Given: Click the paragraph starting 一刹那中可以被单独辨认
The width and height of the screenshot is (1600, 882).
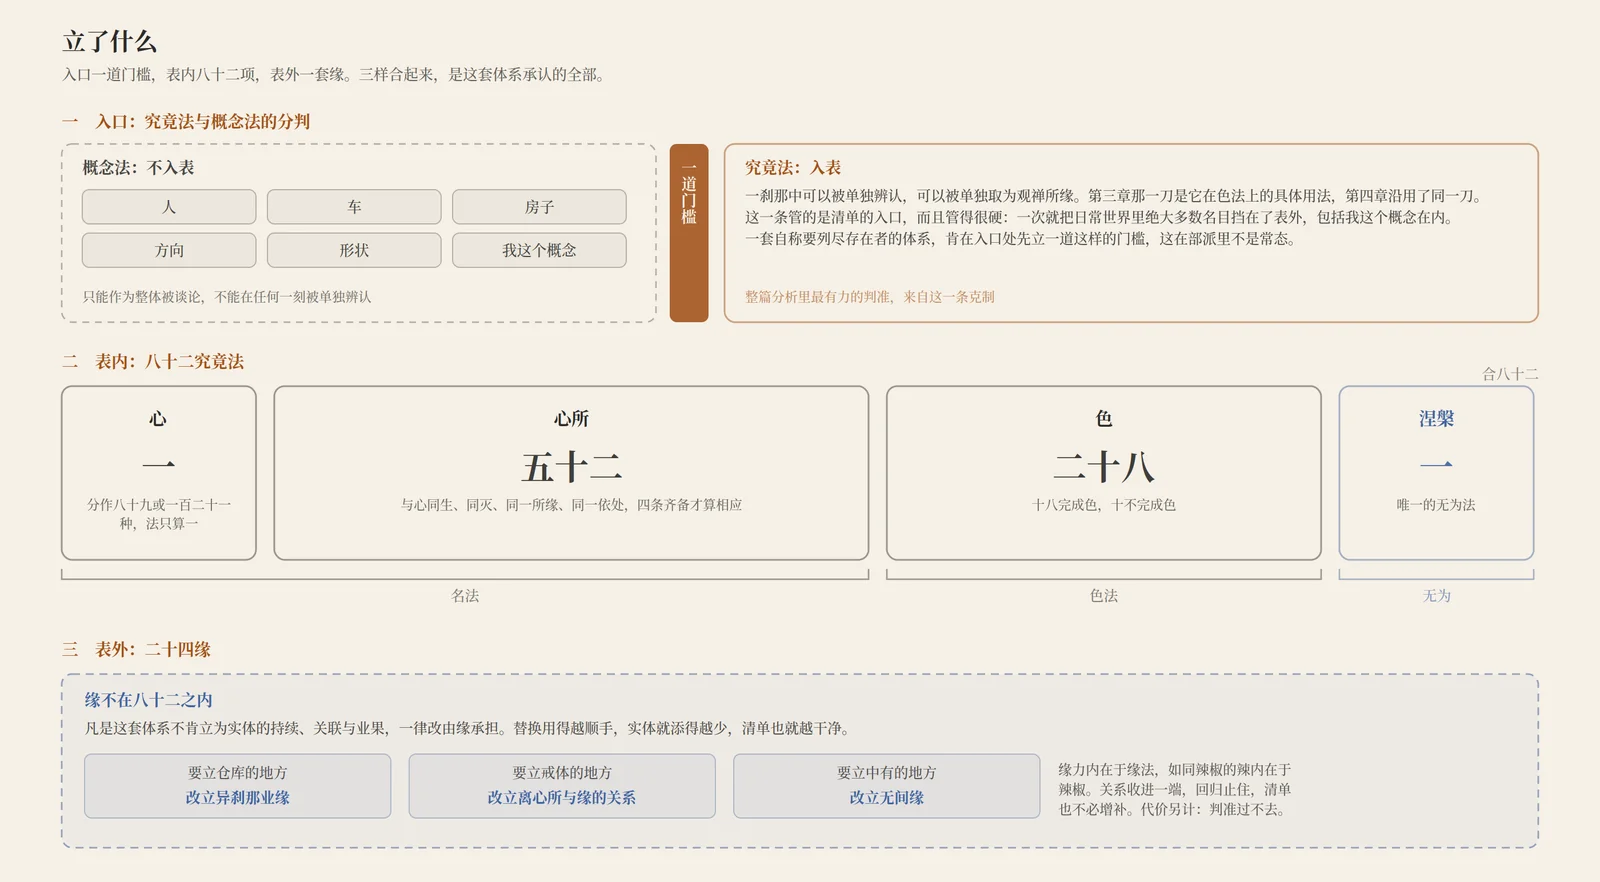Looking at the screenshot, I should [x=1115, y=217].
